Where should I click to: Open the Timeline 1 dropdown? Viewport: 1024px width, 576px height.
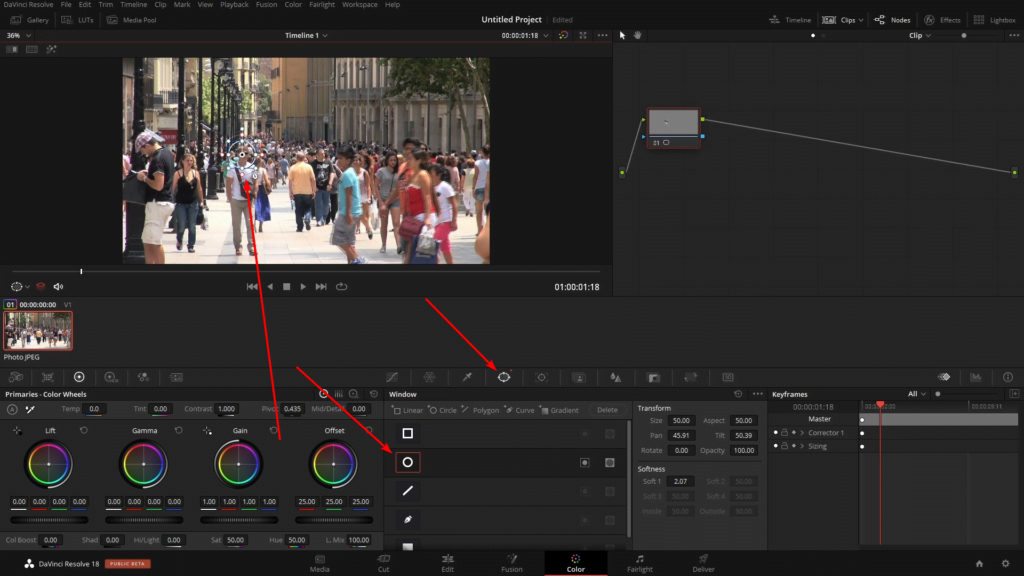click(310, 34)
